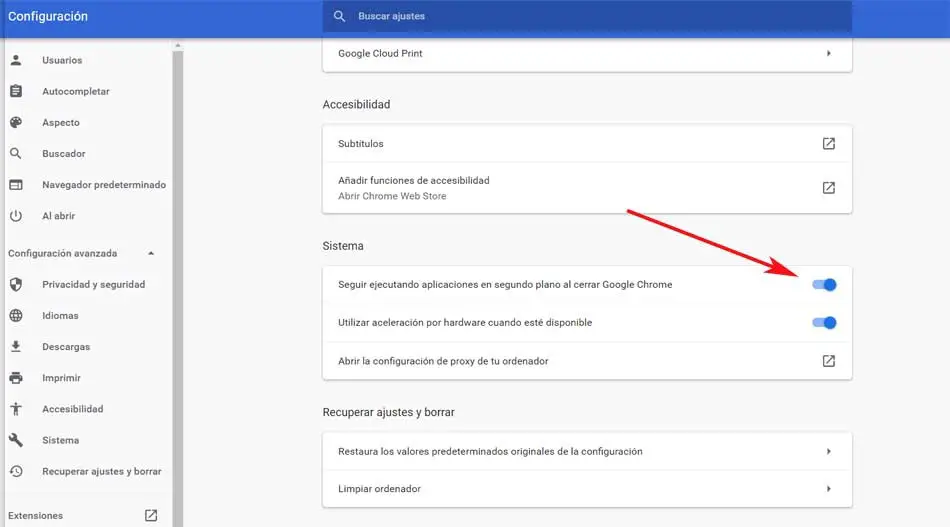The width and height of the screenshot is (950, 527).
Task: Go to Aspecto settings
Action: point(61,122)
